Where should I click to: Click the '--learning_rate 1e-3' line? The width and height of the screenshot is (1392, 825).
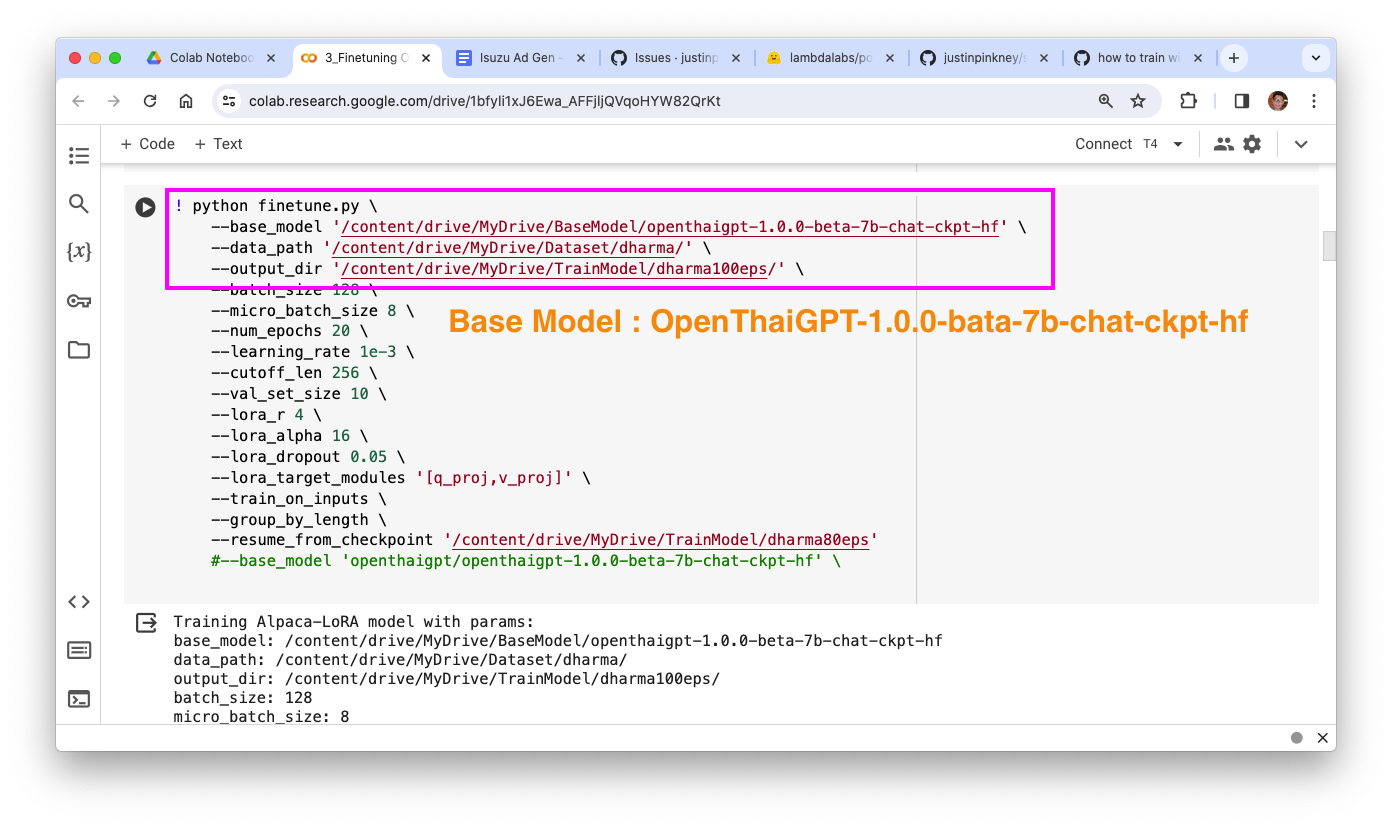(x=312, y=352)
